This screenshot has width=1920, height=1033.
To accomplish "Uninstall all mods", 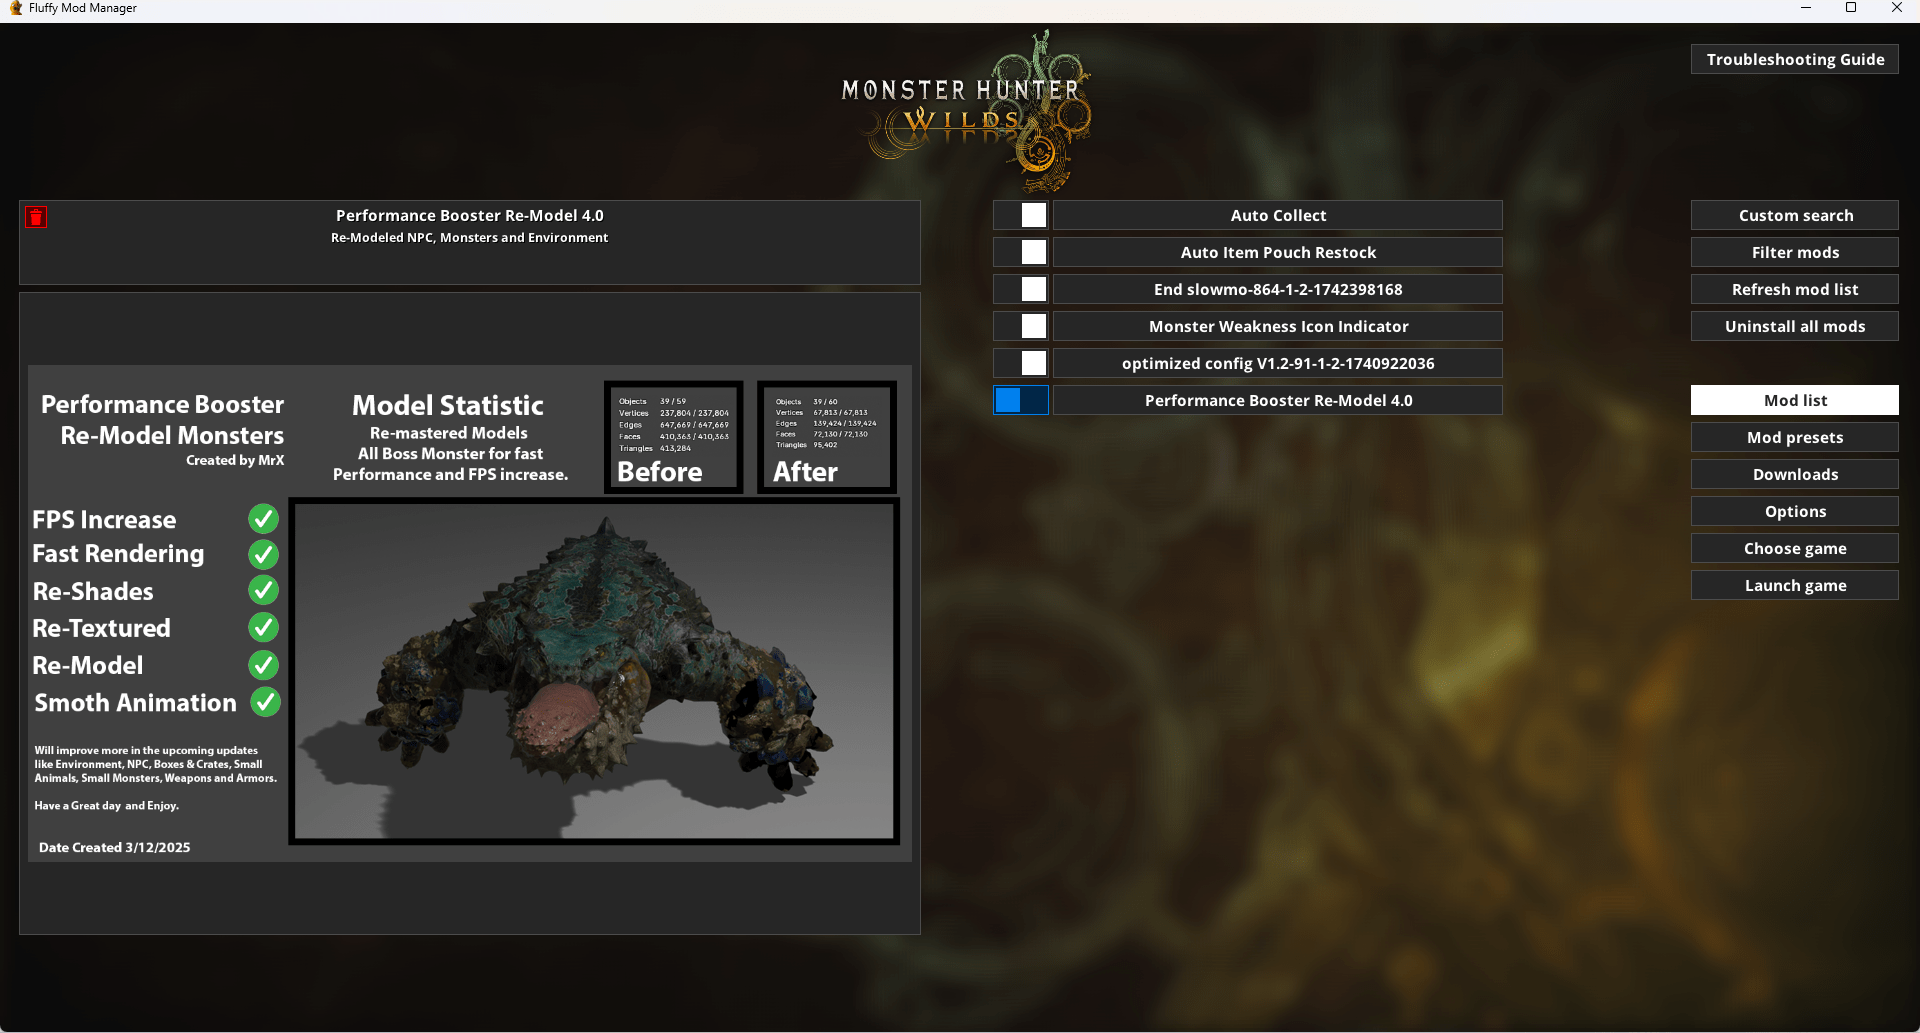I will tap(1794, 327).
